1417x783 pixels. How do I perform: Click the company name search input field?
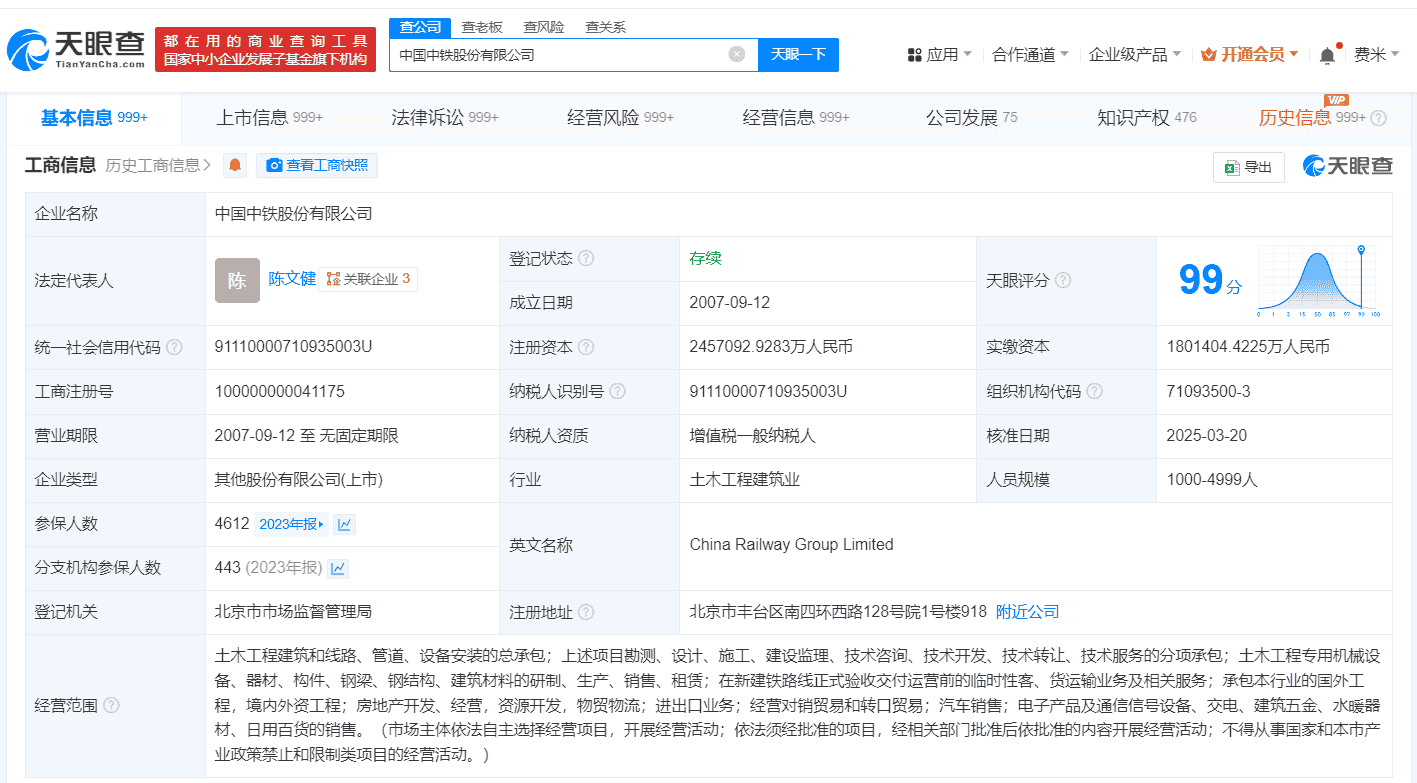tap(560, 55)
